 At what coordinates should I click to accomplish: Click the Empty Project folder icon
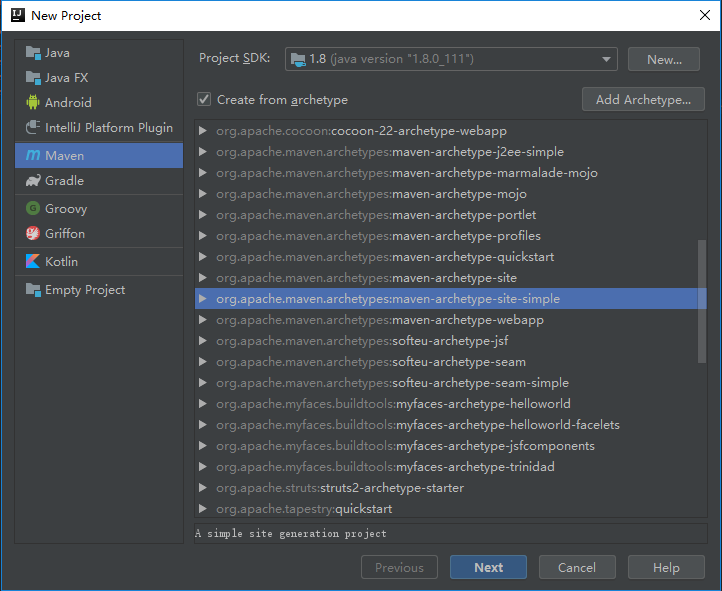(x=33, y=290)
